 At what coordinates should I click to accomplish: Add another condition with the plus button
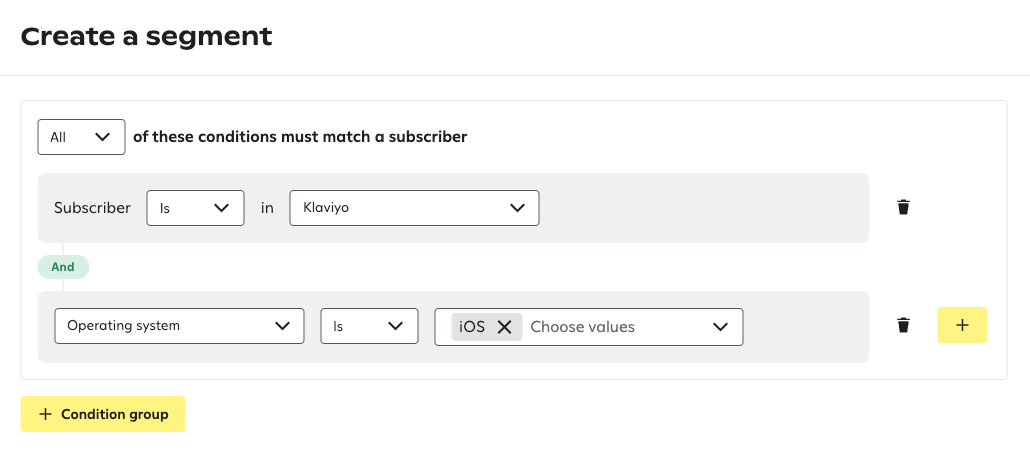[x=962, y=325]
